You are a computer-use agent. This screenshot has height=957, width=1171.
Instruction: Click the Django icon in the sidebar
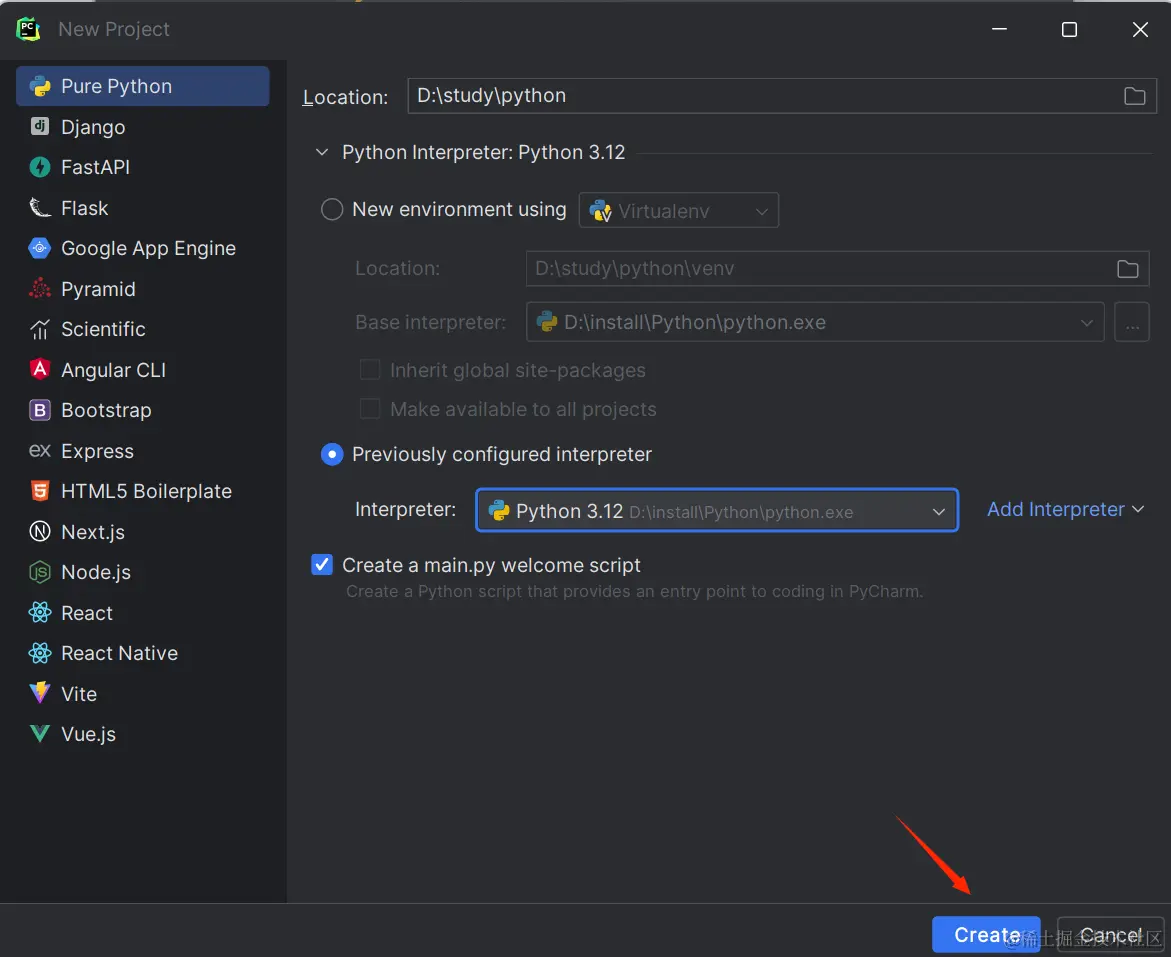click(x=40, y=126)
